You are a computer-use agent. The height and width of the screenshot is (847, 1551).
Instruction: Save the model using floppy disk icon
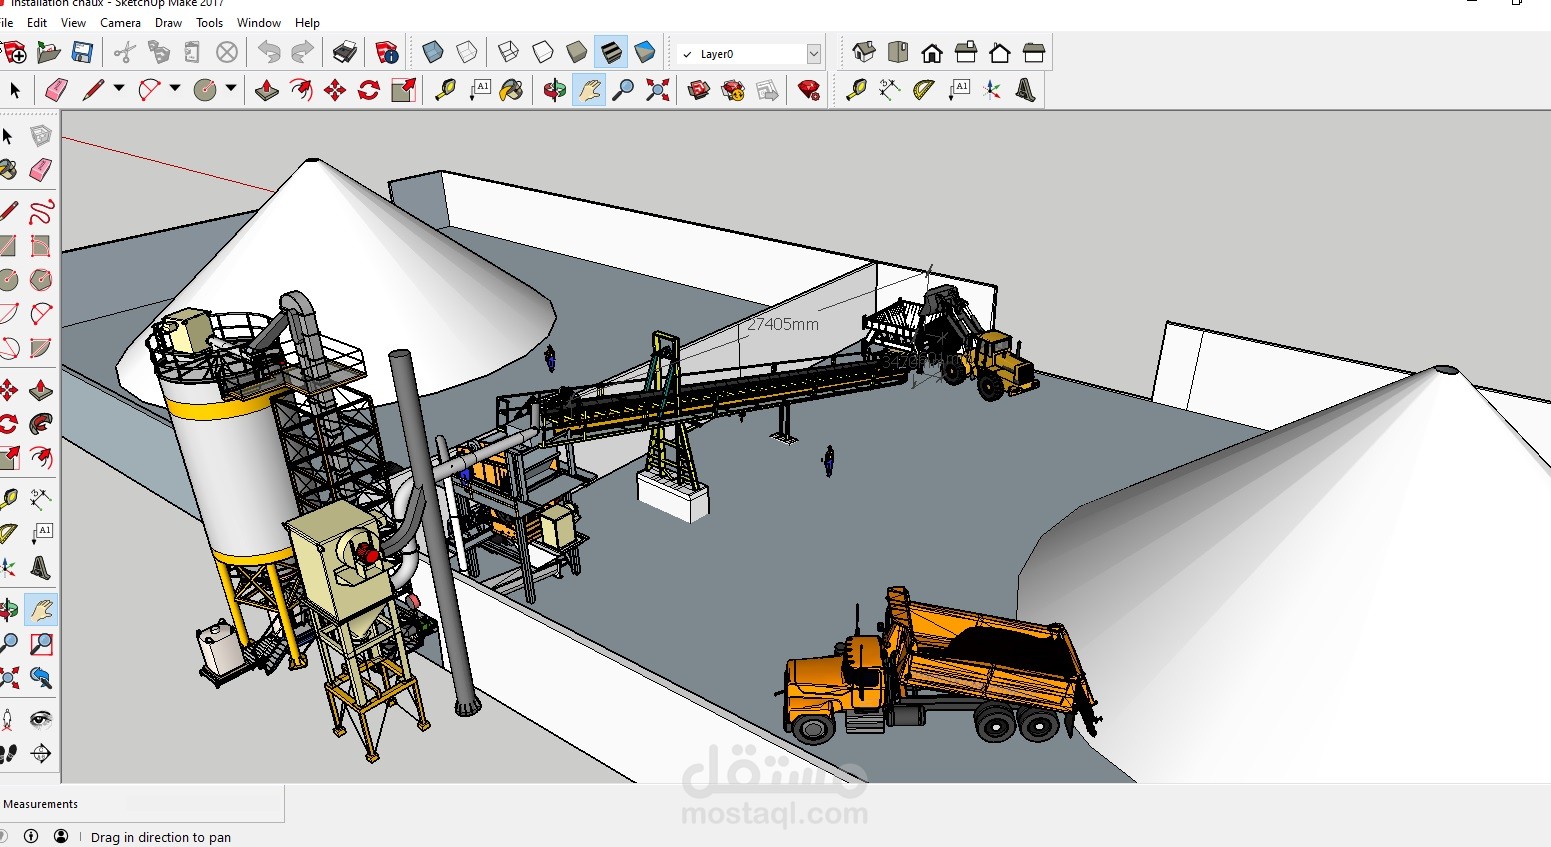coord(82,52)
